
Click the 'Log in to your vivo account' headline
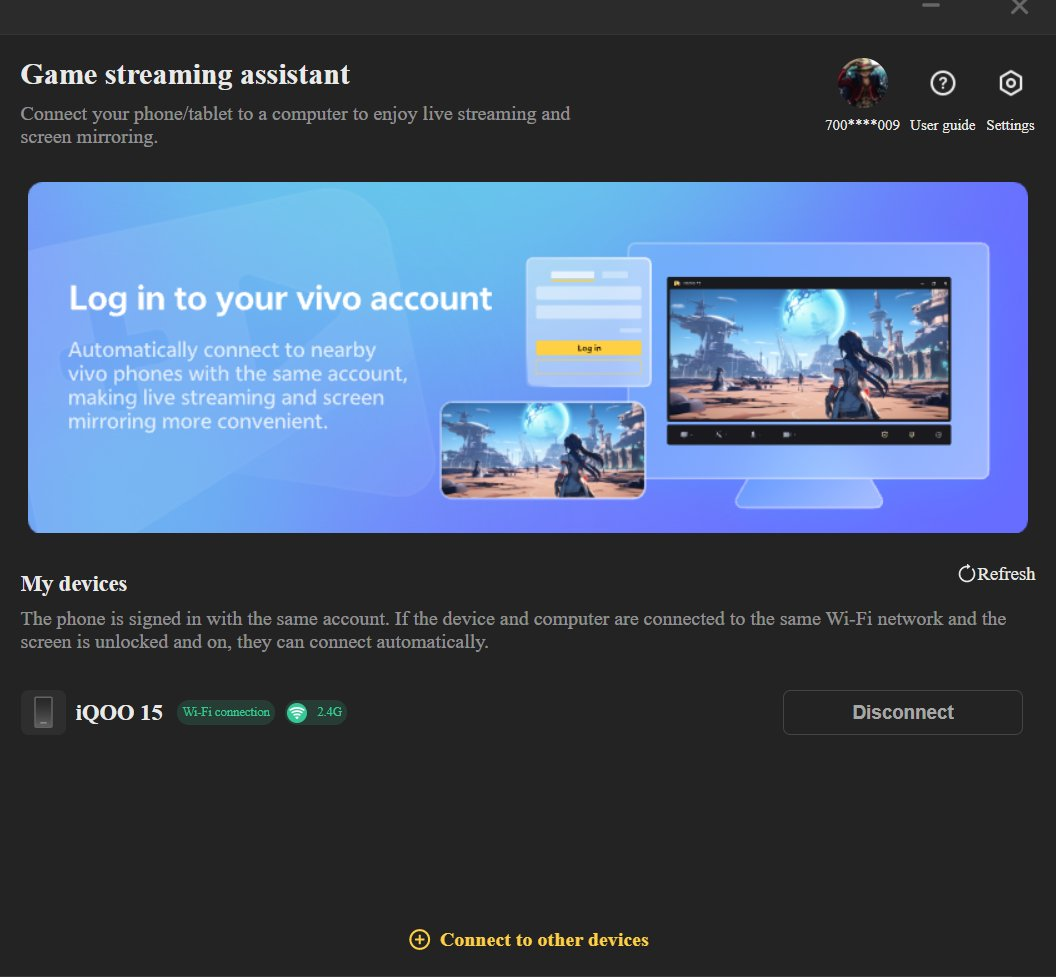(280, 298)
